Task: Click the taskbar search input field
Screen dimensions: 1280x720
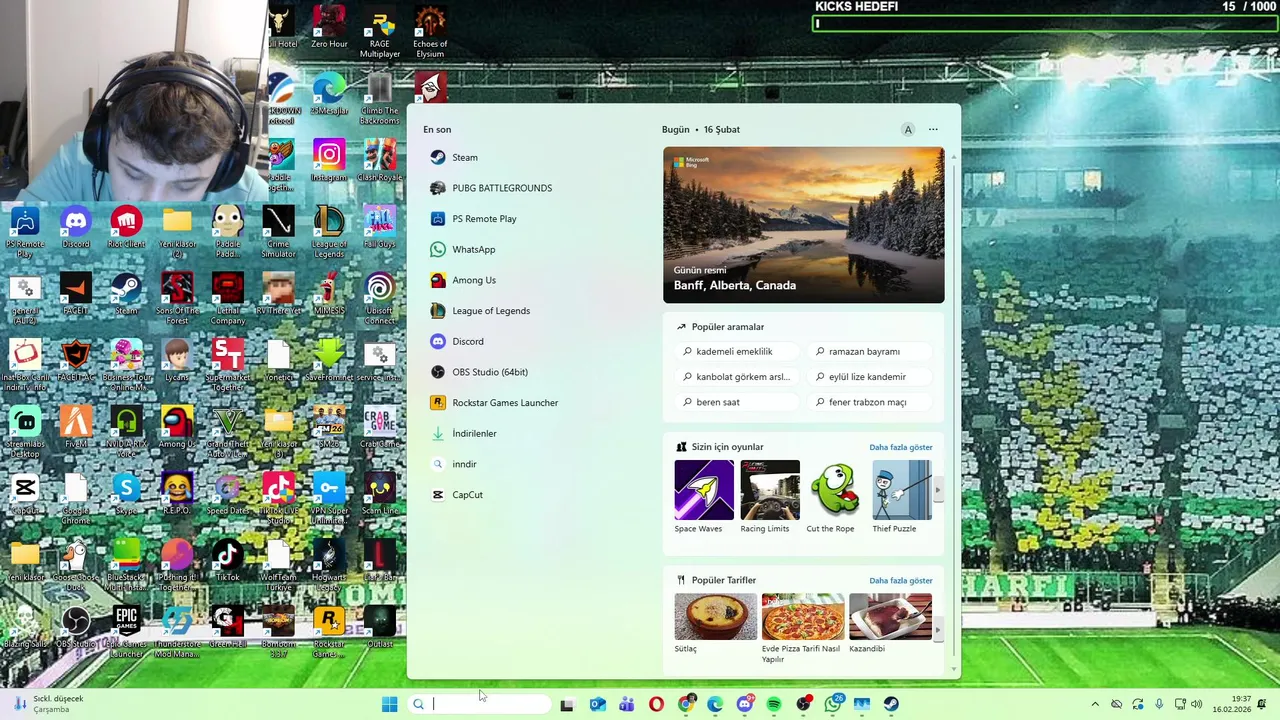Action: [479, 704]
